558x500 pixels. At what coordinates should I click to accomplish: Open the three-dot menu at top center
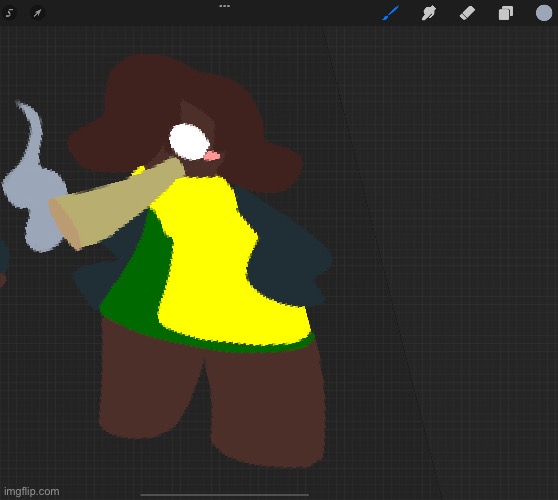pos(225,6)
